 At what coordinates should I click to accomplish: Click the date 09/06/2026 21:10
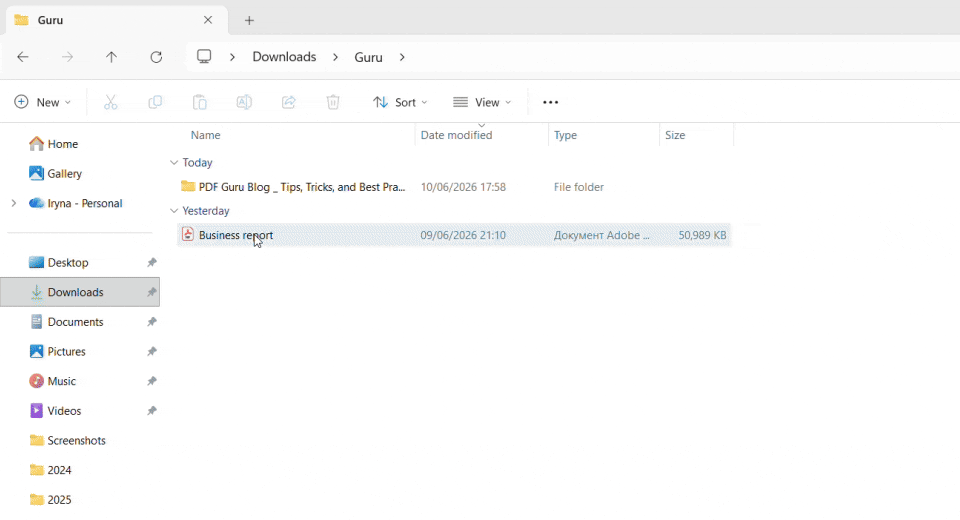463,235
